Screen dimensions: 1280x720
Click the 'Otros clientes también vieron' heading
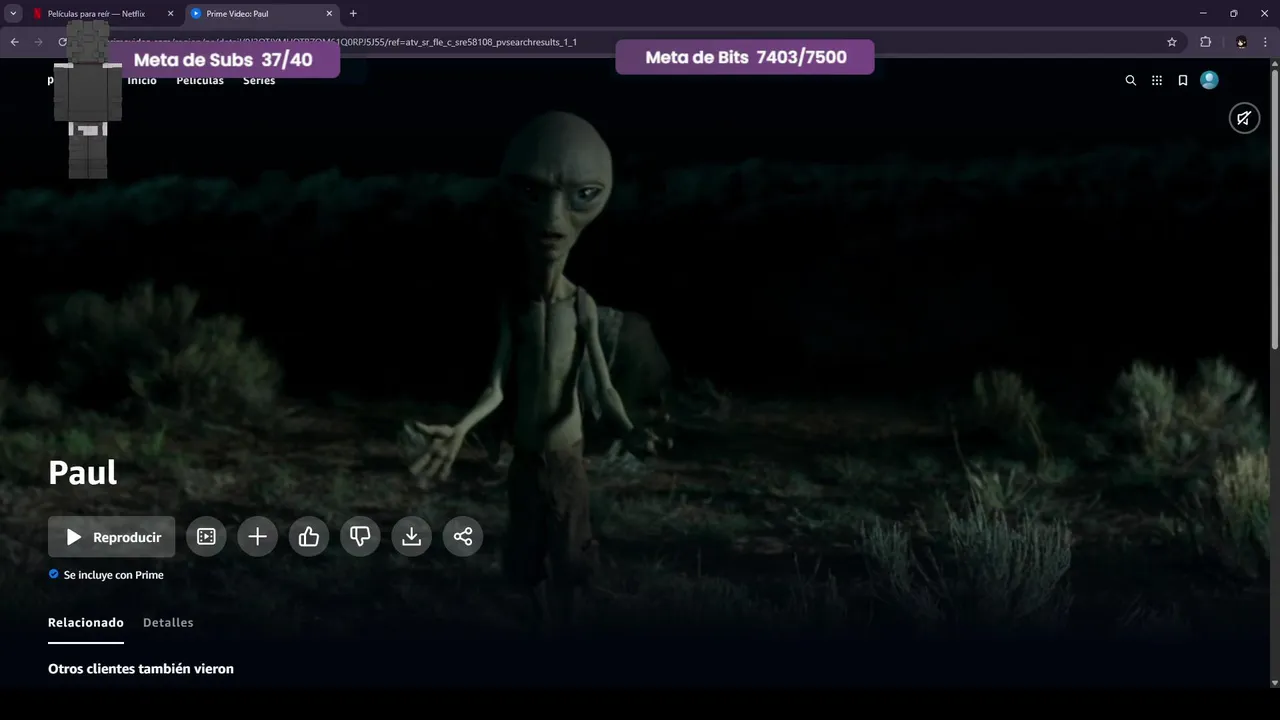pyautogui.click(x=141, y=668)
